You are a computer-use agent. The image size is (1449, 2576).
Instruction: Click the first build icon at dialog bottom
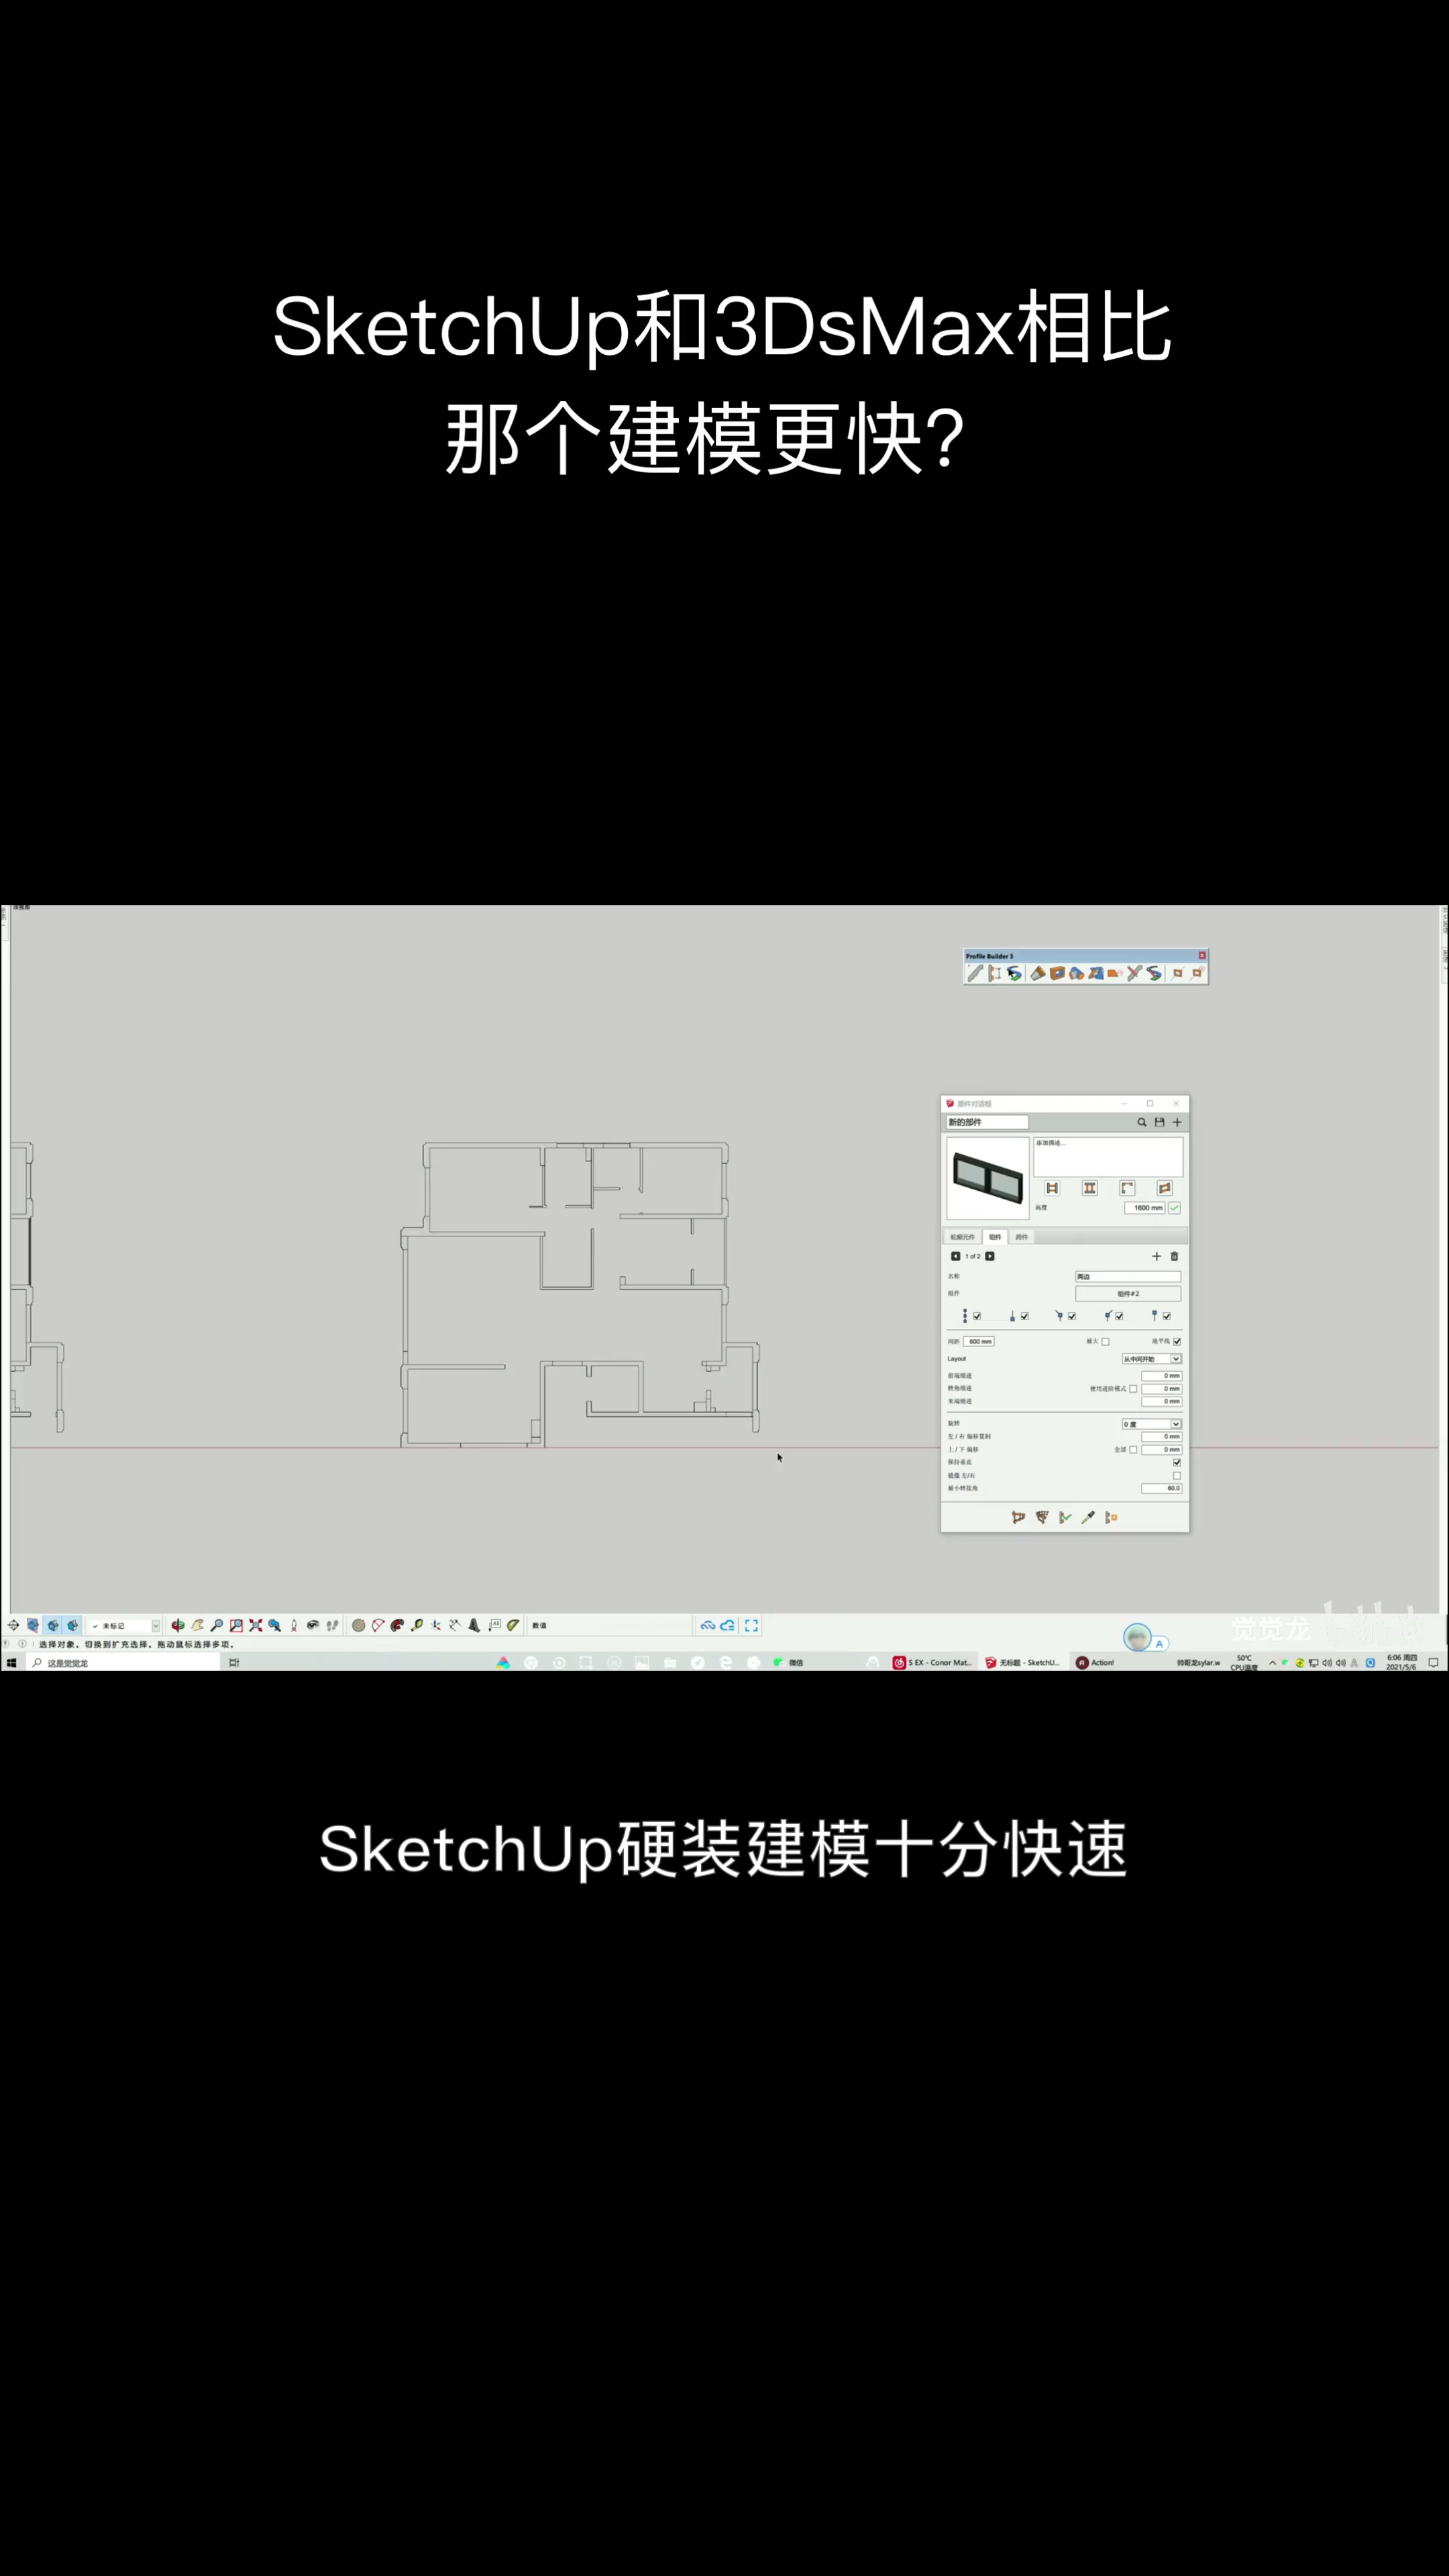(1018, 1517)
